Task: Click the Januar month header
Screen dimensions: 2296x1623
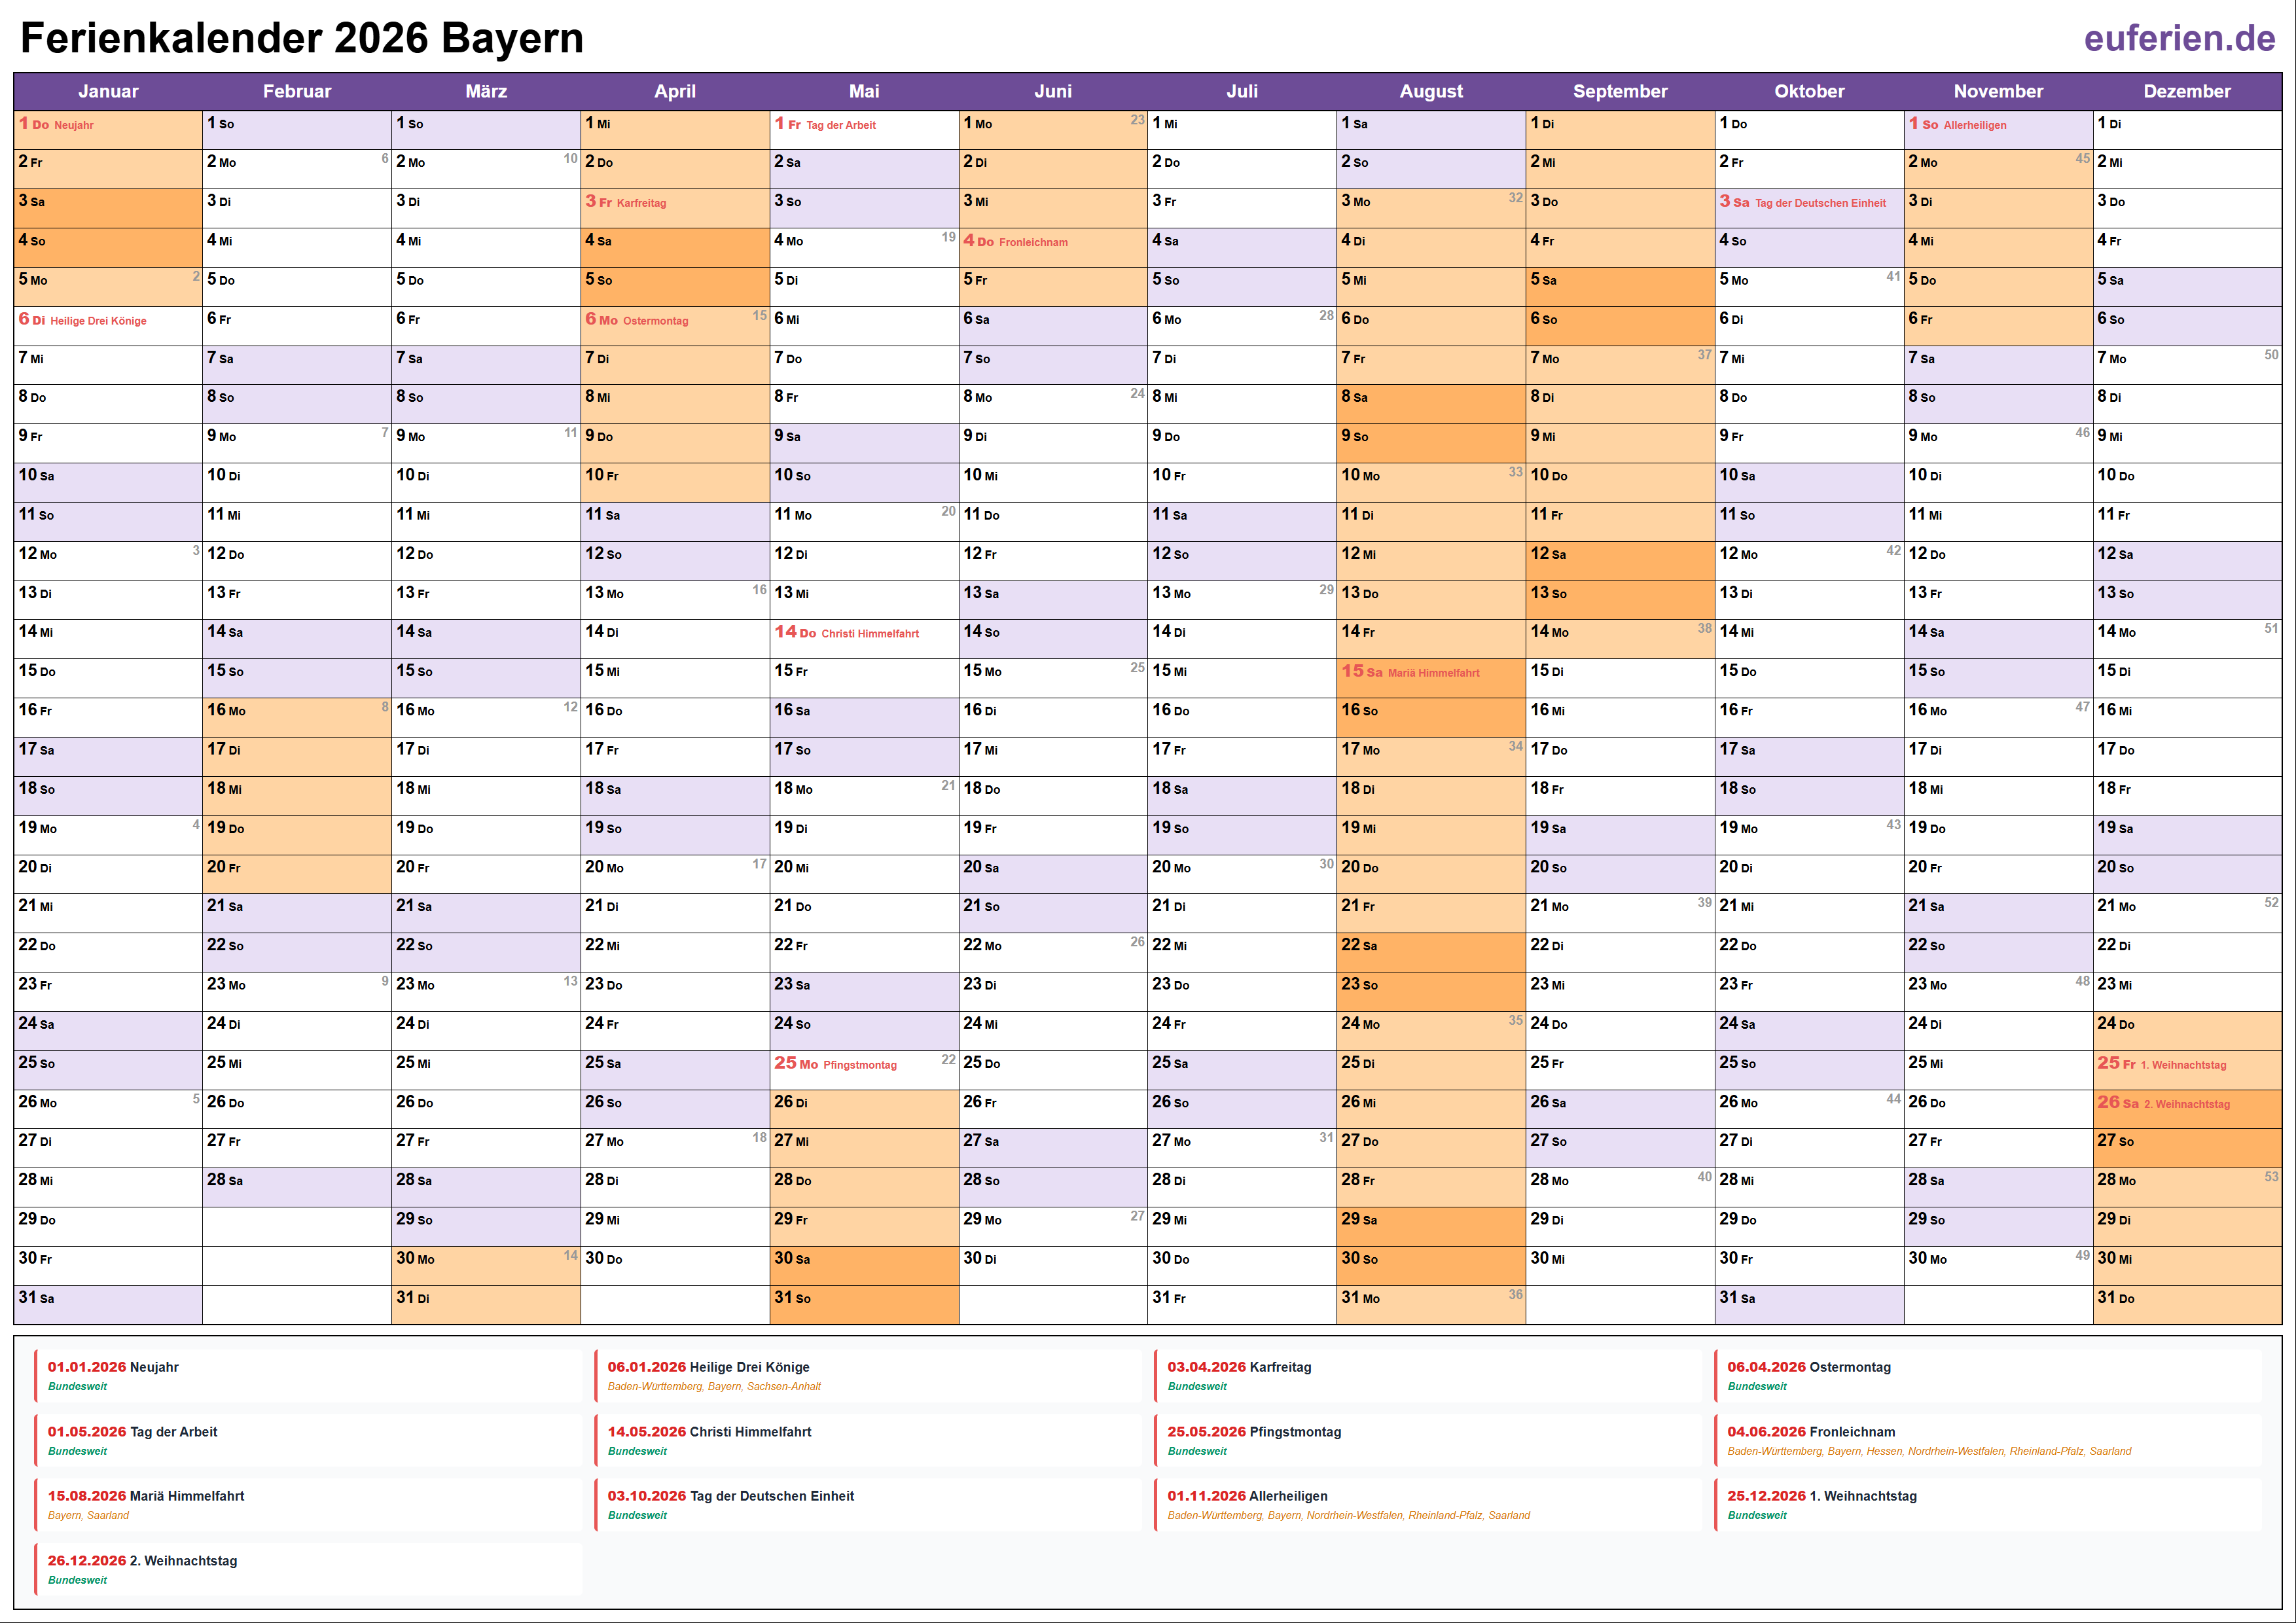Action: click(108, 91)
